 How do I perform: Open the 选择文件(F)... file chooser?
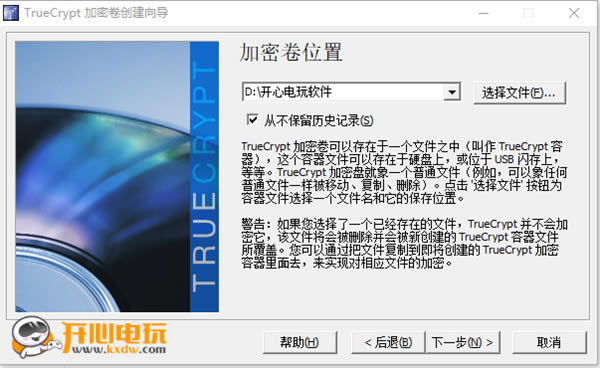(x=519, y=93)
